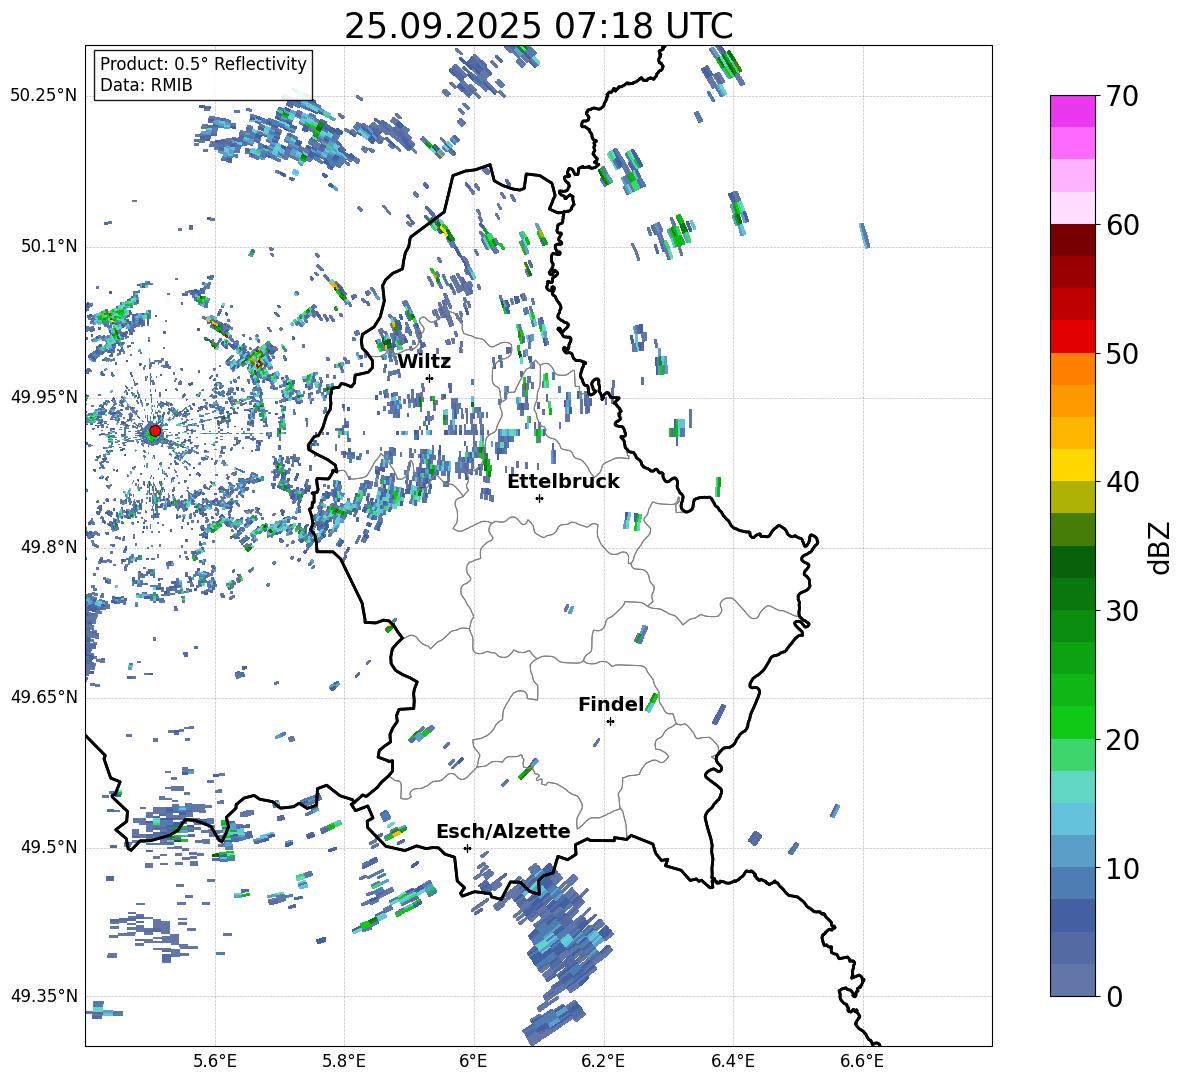Select the Wiltz city label
This screenshot has width=1184, height=1081.
[424, 361]
